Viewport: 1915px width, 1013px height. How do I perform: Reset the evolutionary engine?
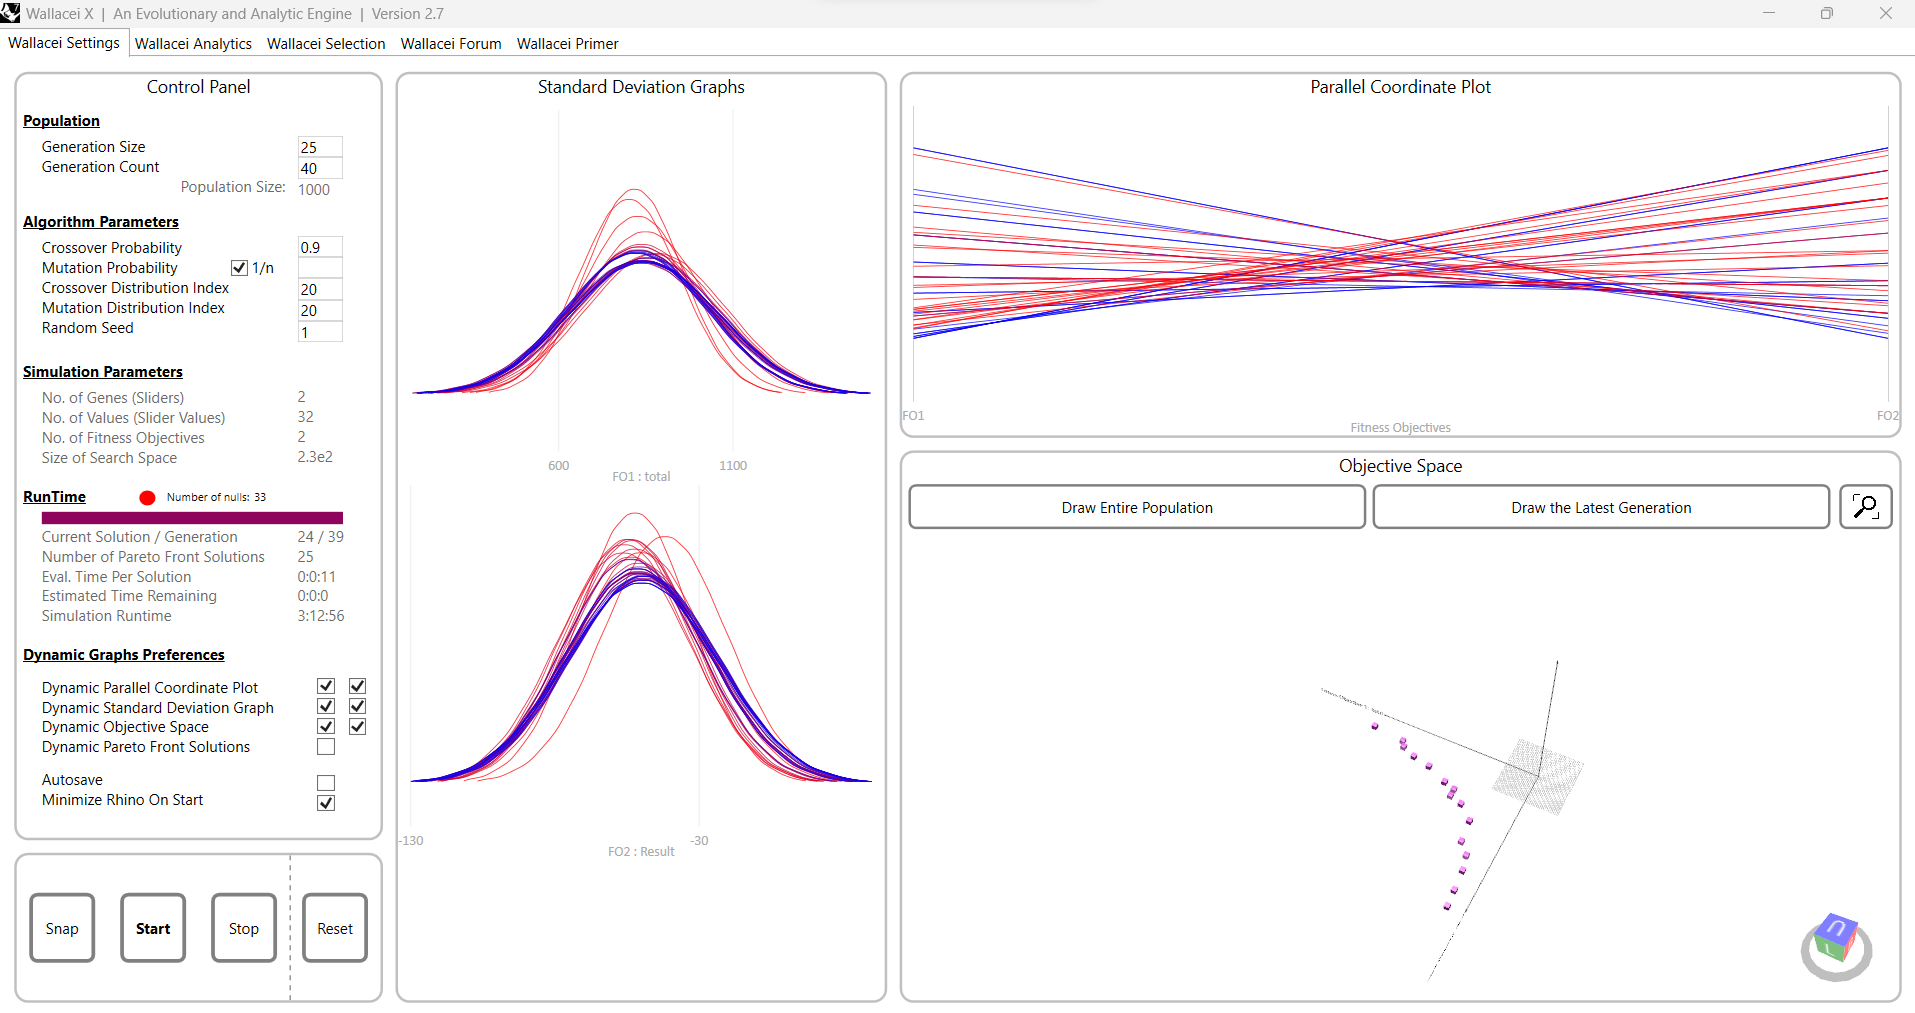coord(334,928)
